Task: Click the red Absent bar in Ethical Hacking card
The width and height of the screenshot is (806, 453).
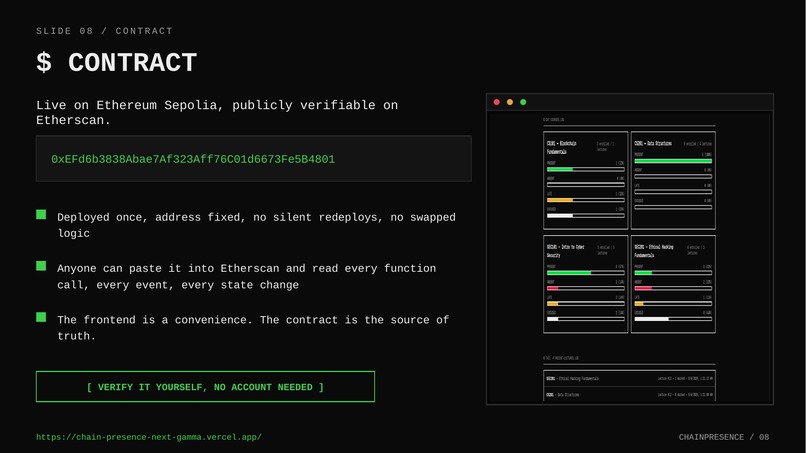Action: [x=673, y=288]
